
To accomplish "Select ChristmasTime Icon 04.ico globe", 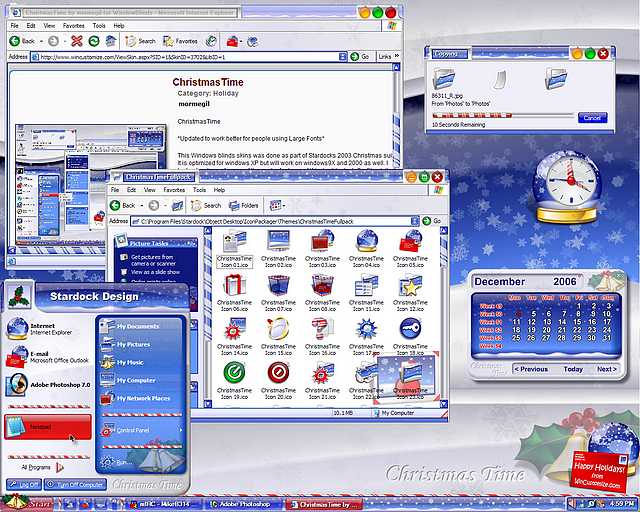I will click(x=367, y=248).
